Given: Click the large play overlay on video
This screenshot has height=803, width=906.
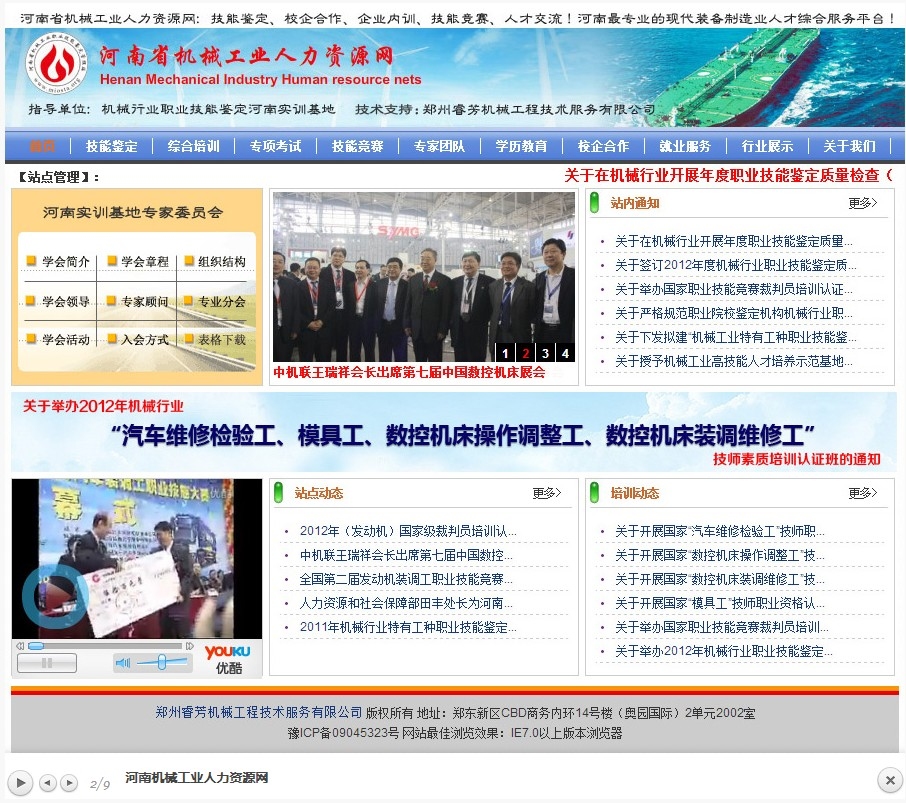Looking at the screenshot, I should 55,596.
